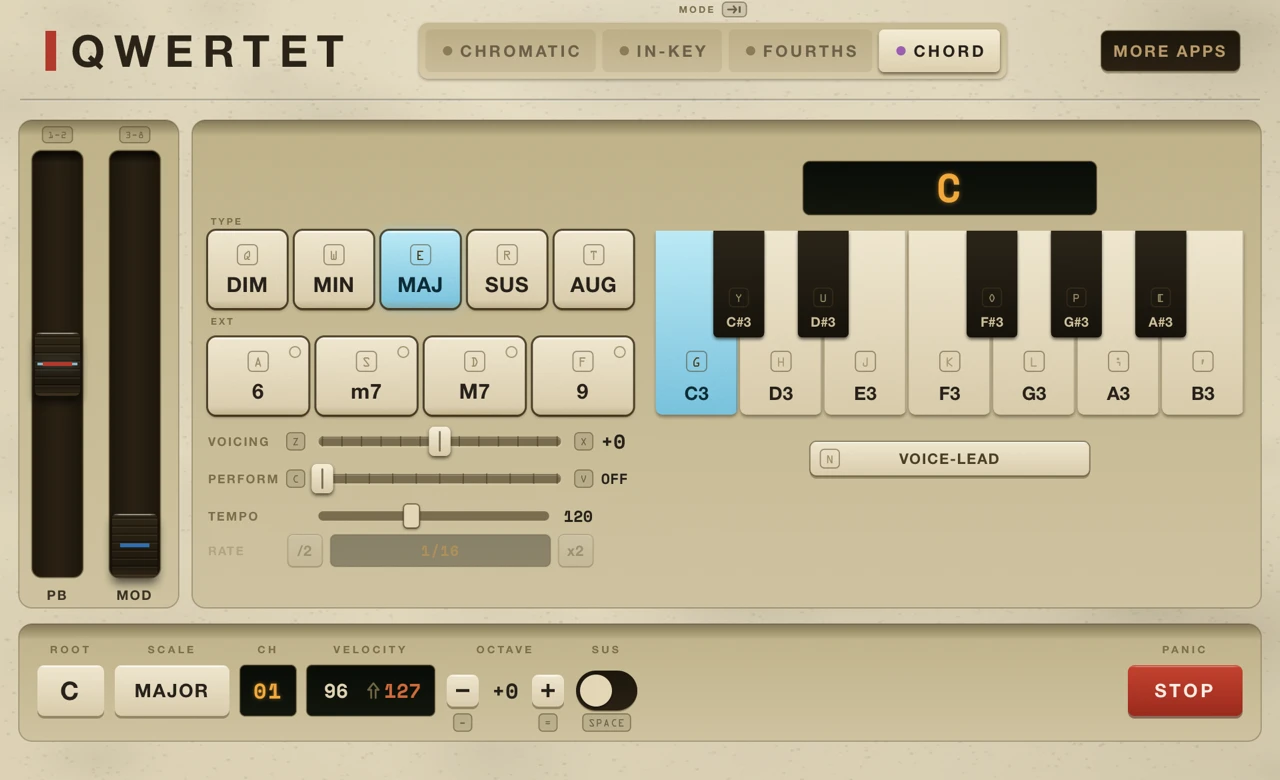Screen dimensions: 1280x780
Task: Open the More Apps button
Action: tap(1170, 51)
